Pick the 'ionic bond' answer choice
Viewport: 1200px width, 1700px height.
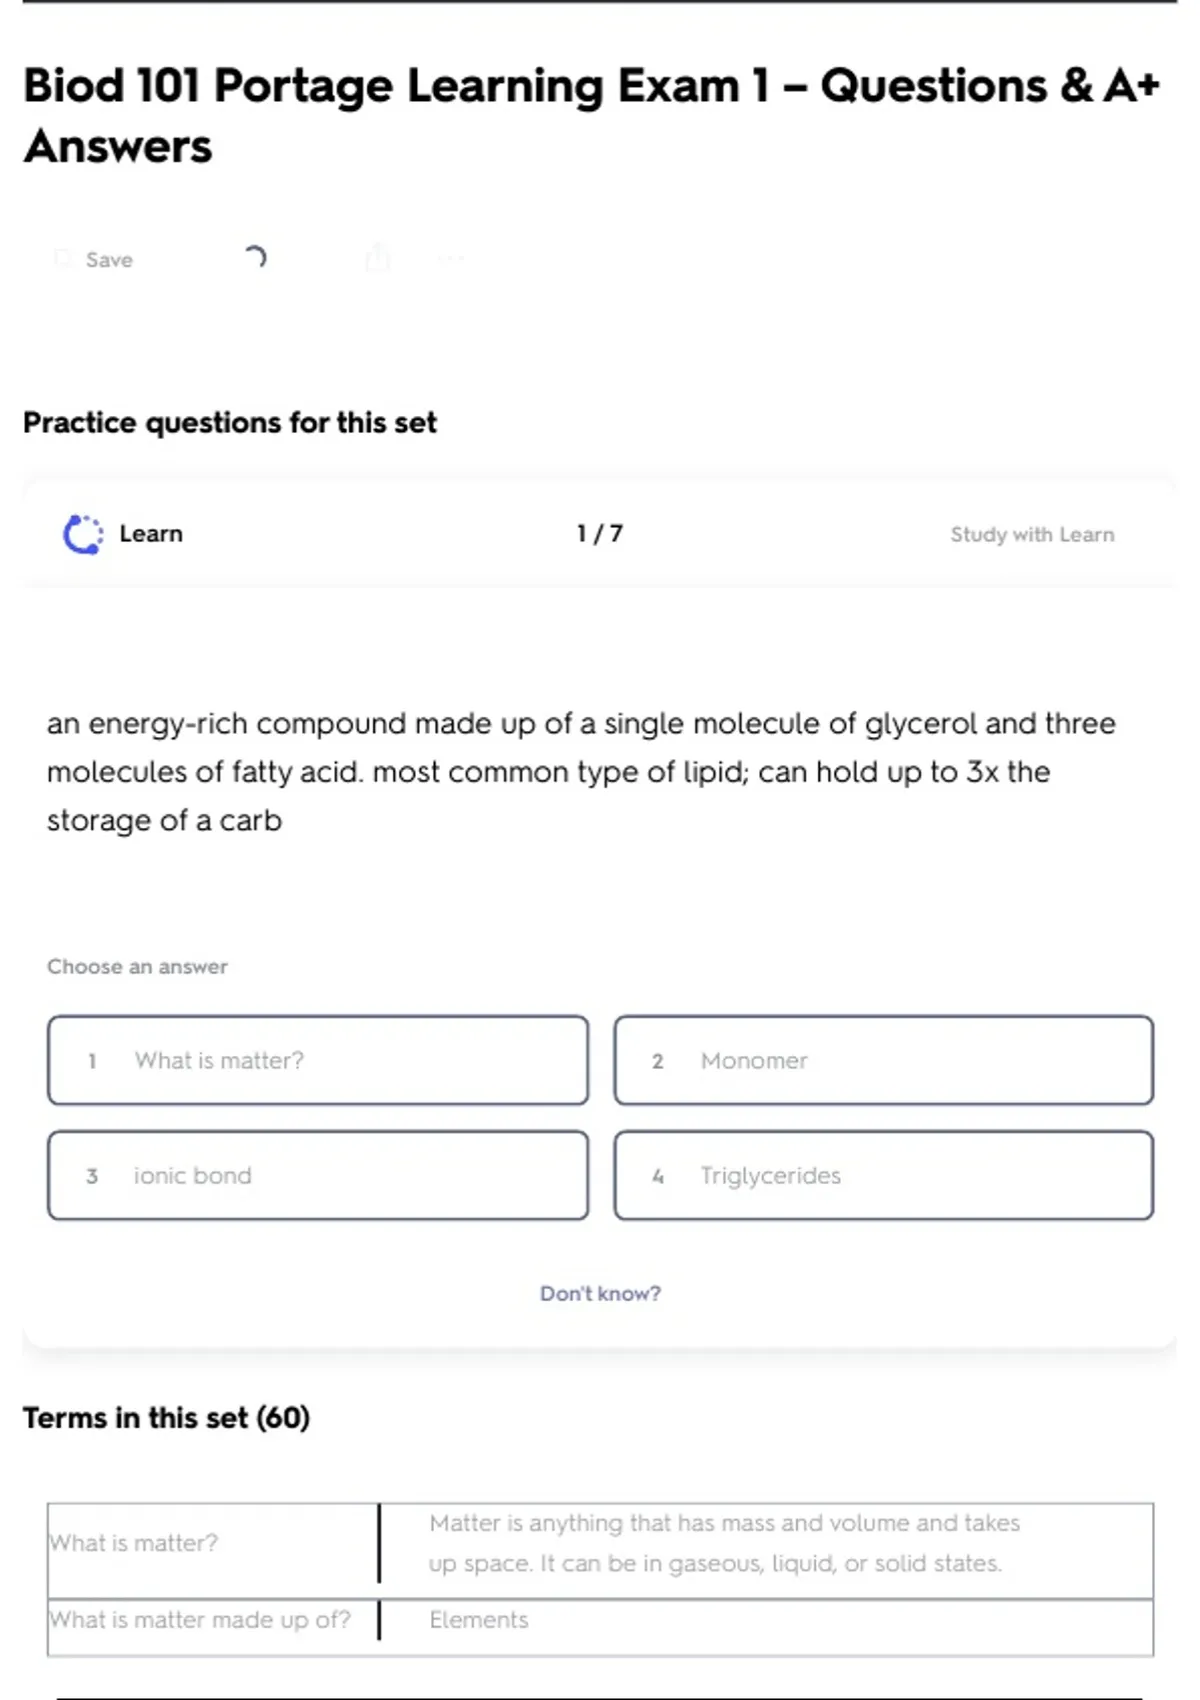318,1175
